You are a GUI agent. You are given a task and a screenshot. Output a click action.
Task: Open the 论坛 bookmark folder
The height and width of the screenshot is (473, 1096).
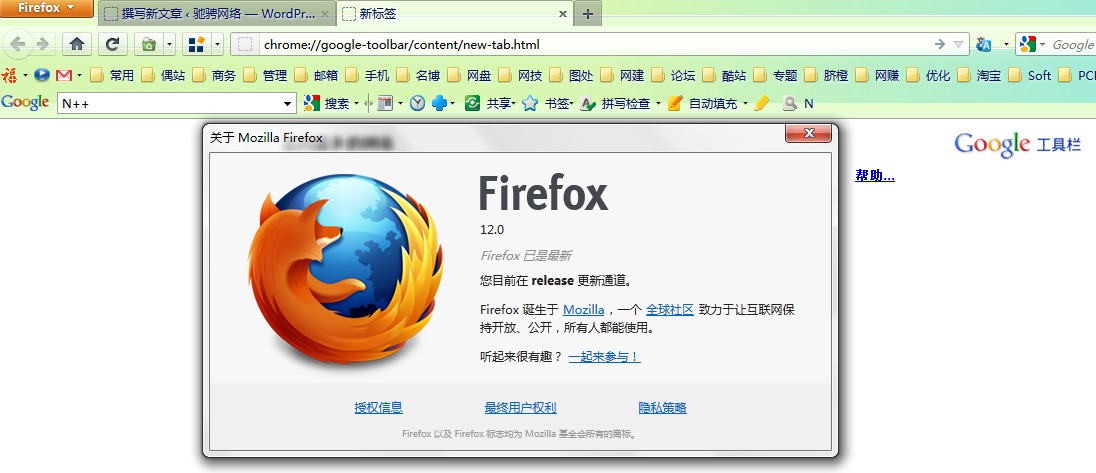tap(673, 75)
